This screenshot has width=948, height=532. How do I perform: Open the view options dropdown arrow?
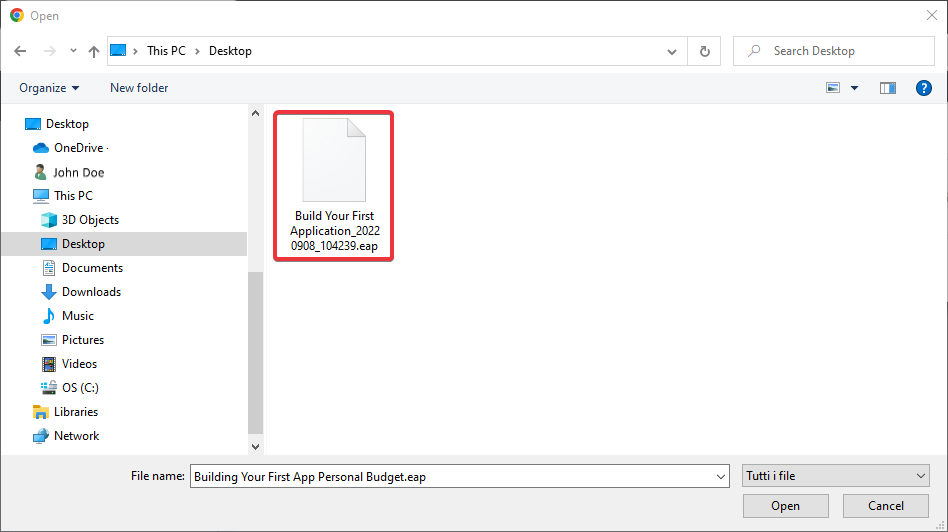(854, 88)
